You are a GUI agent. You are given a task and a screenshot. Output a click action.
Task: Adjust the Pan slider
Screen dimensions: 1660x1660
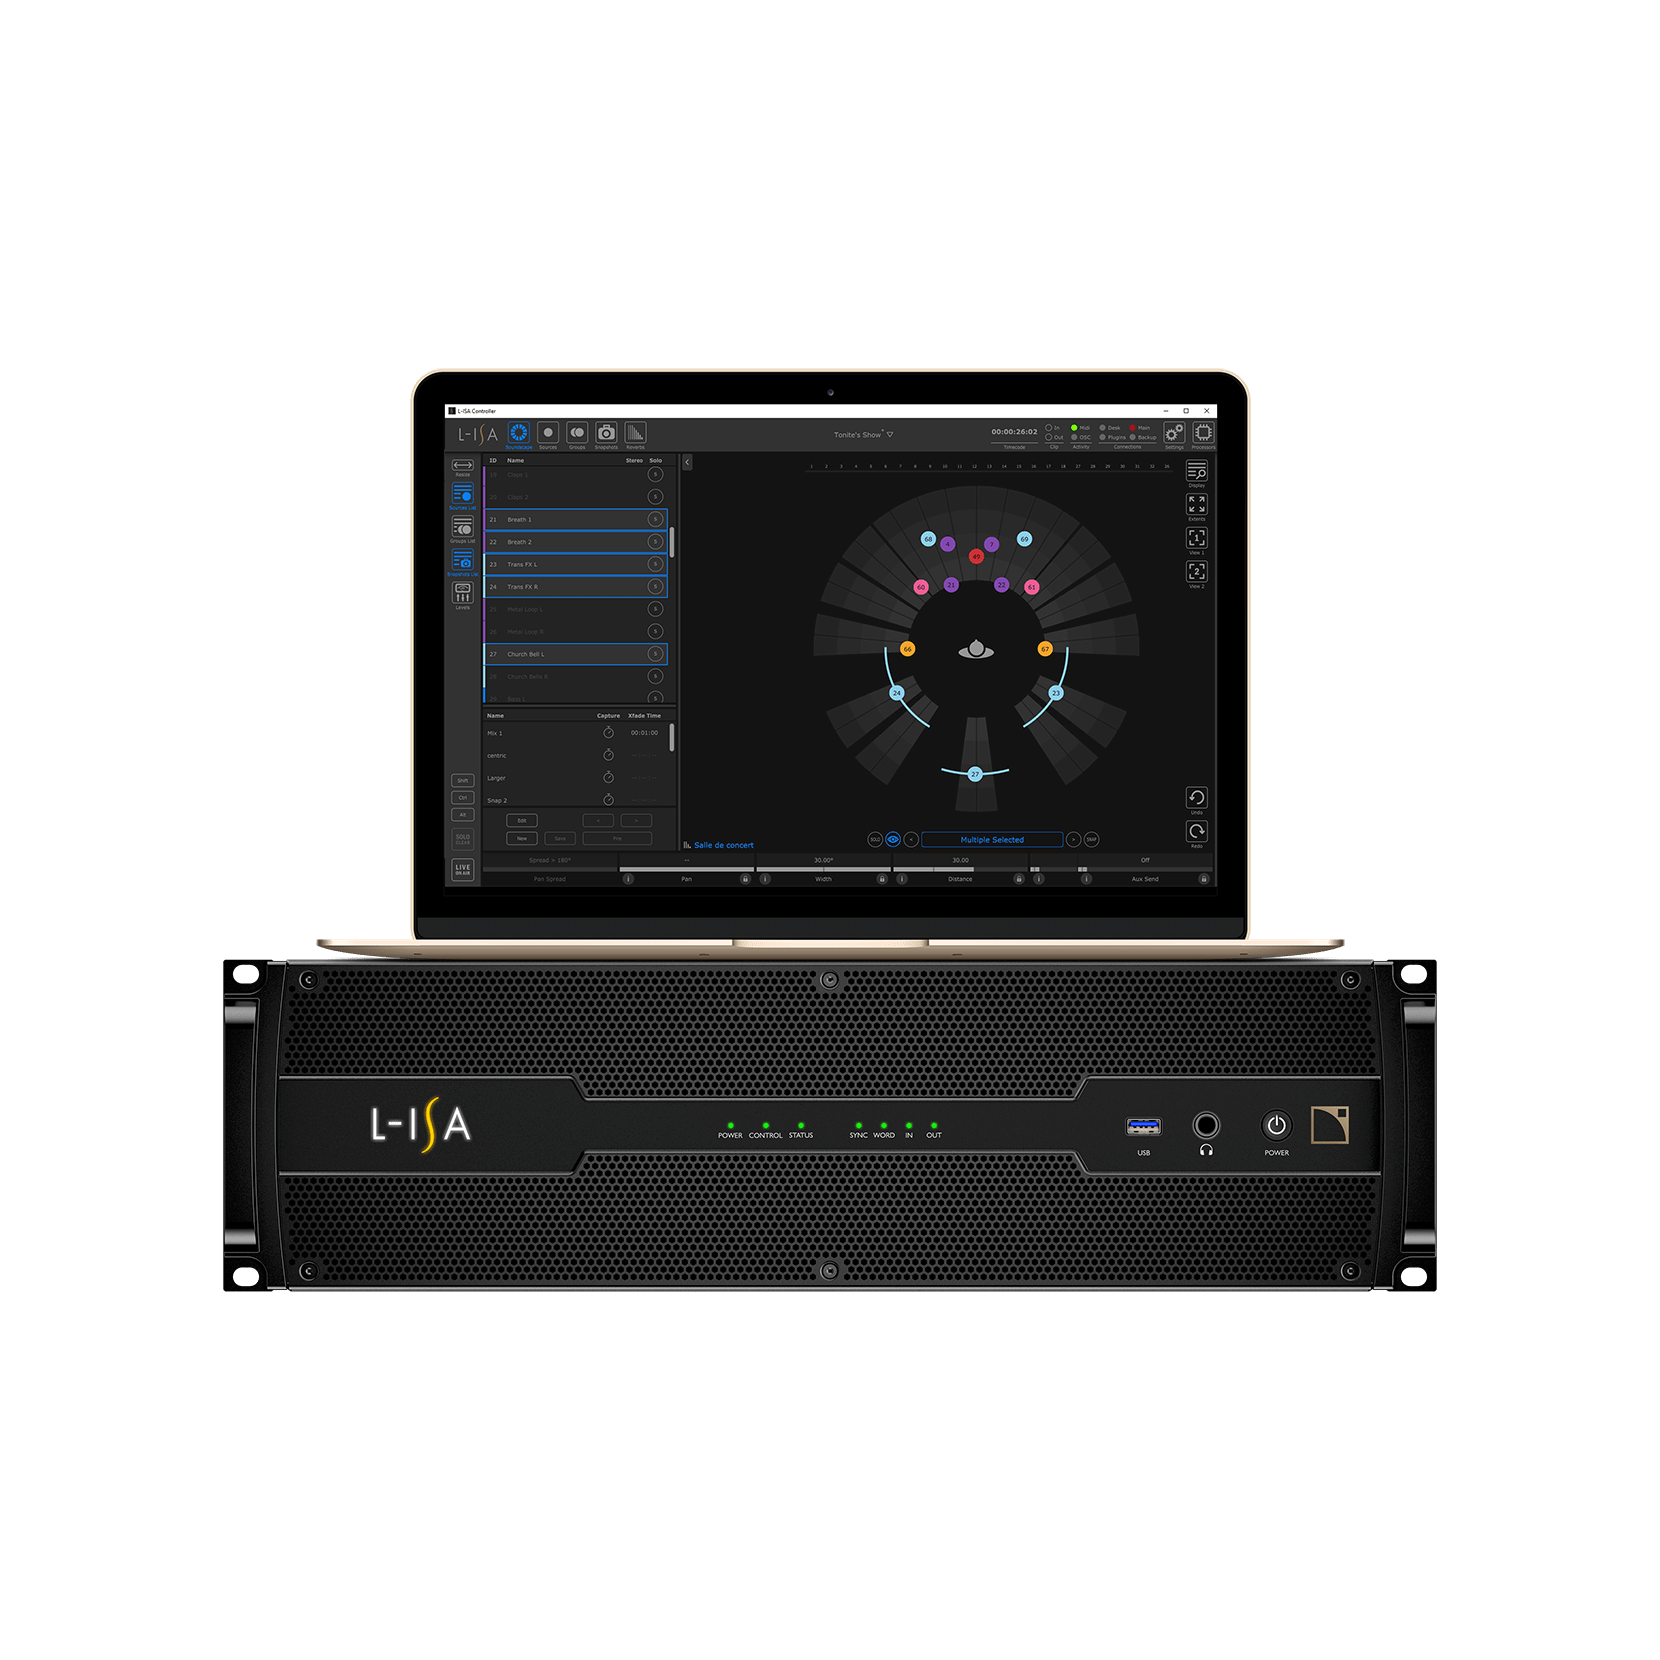point(687,869)
